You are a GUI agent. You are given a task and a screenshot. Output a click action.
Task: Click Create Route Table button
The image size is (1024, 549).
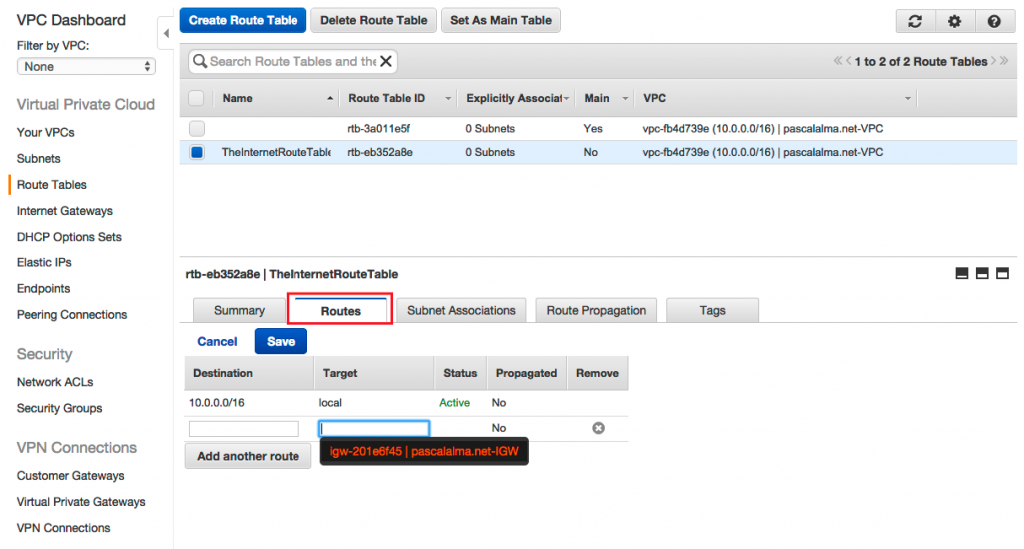click(x=243, y=20)
